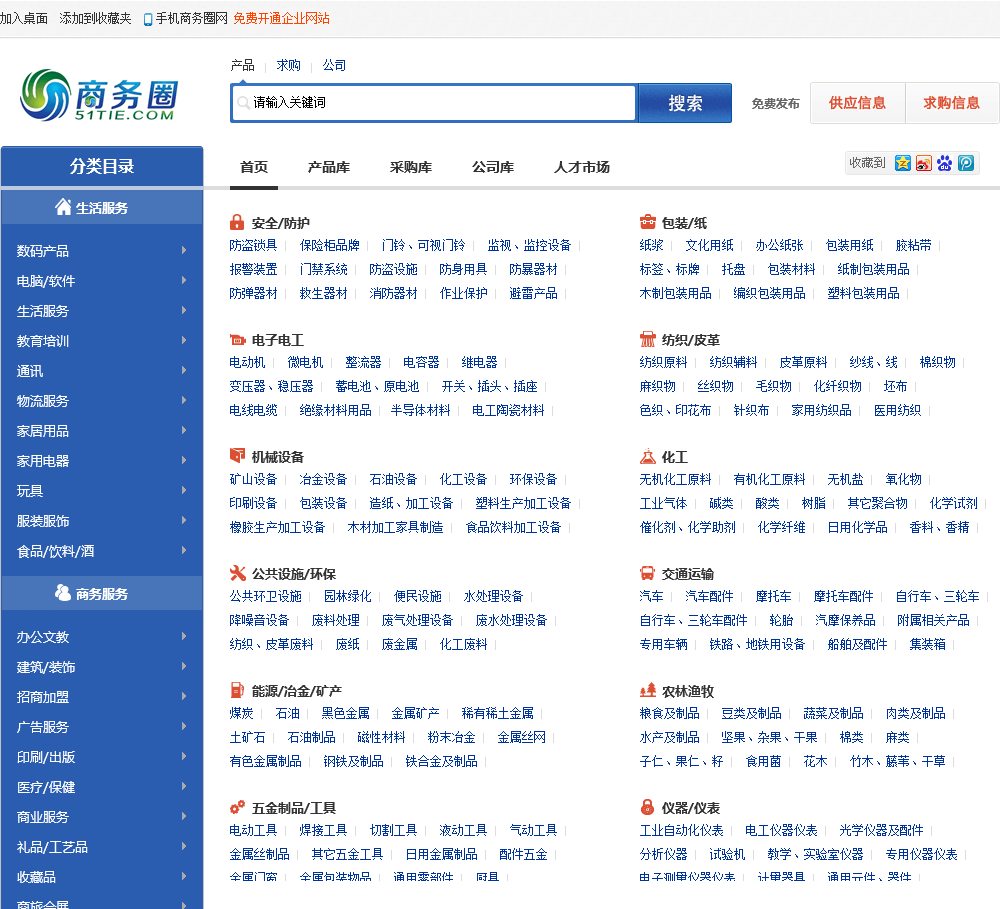Click the house icon in 生活服务 header
Screen dimensions: 1000x909
point(62,207)
